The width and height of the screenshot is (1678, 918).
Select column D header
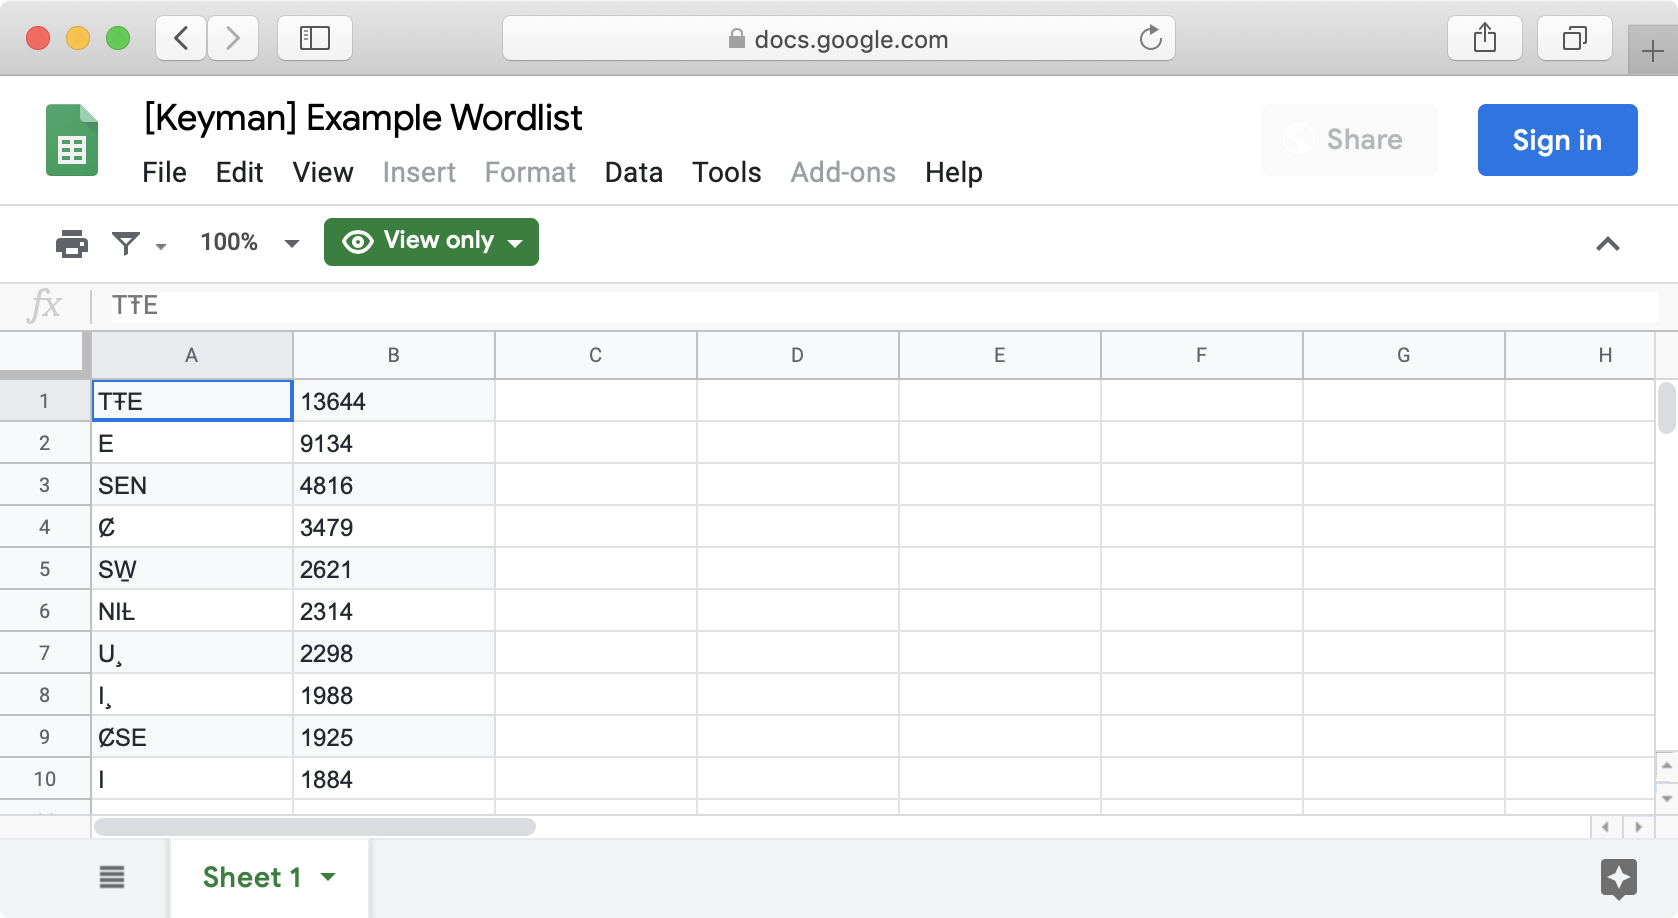pos(798,355)
